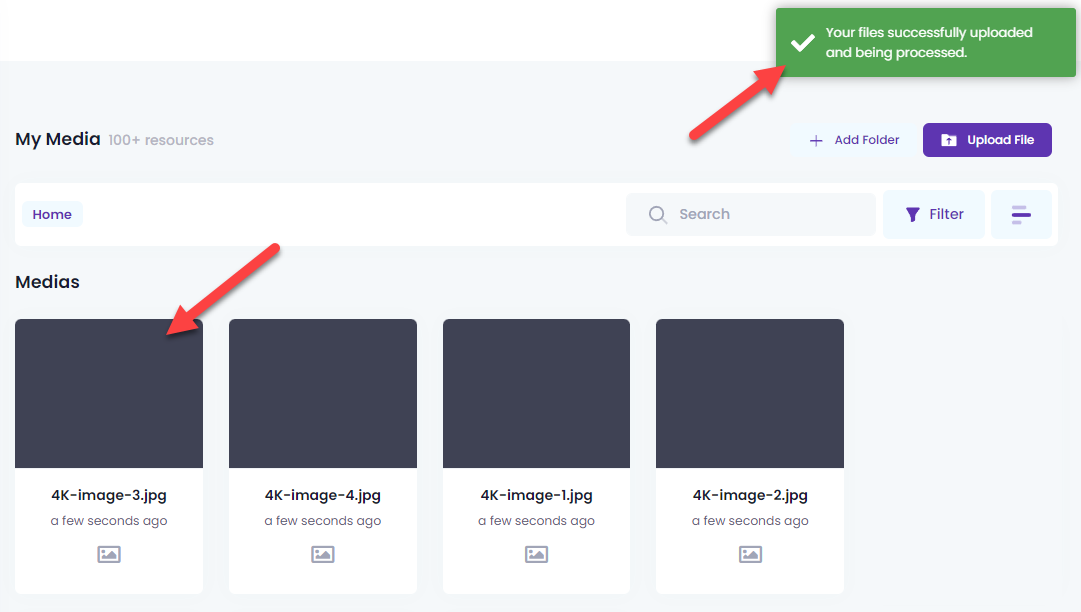The width and height of the screenshot is (1081, 612).
Task: Click image type icon under 4K-image-4.jpg
Action: pyautogui.click(x=323, y=554)
